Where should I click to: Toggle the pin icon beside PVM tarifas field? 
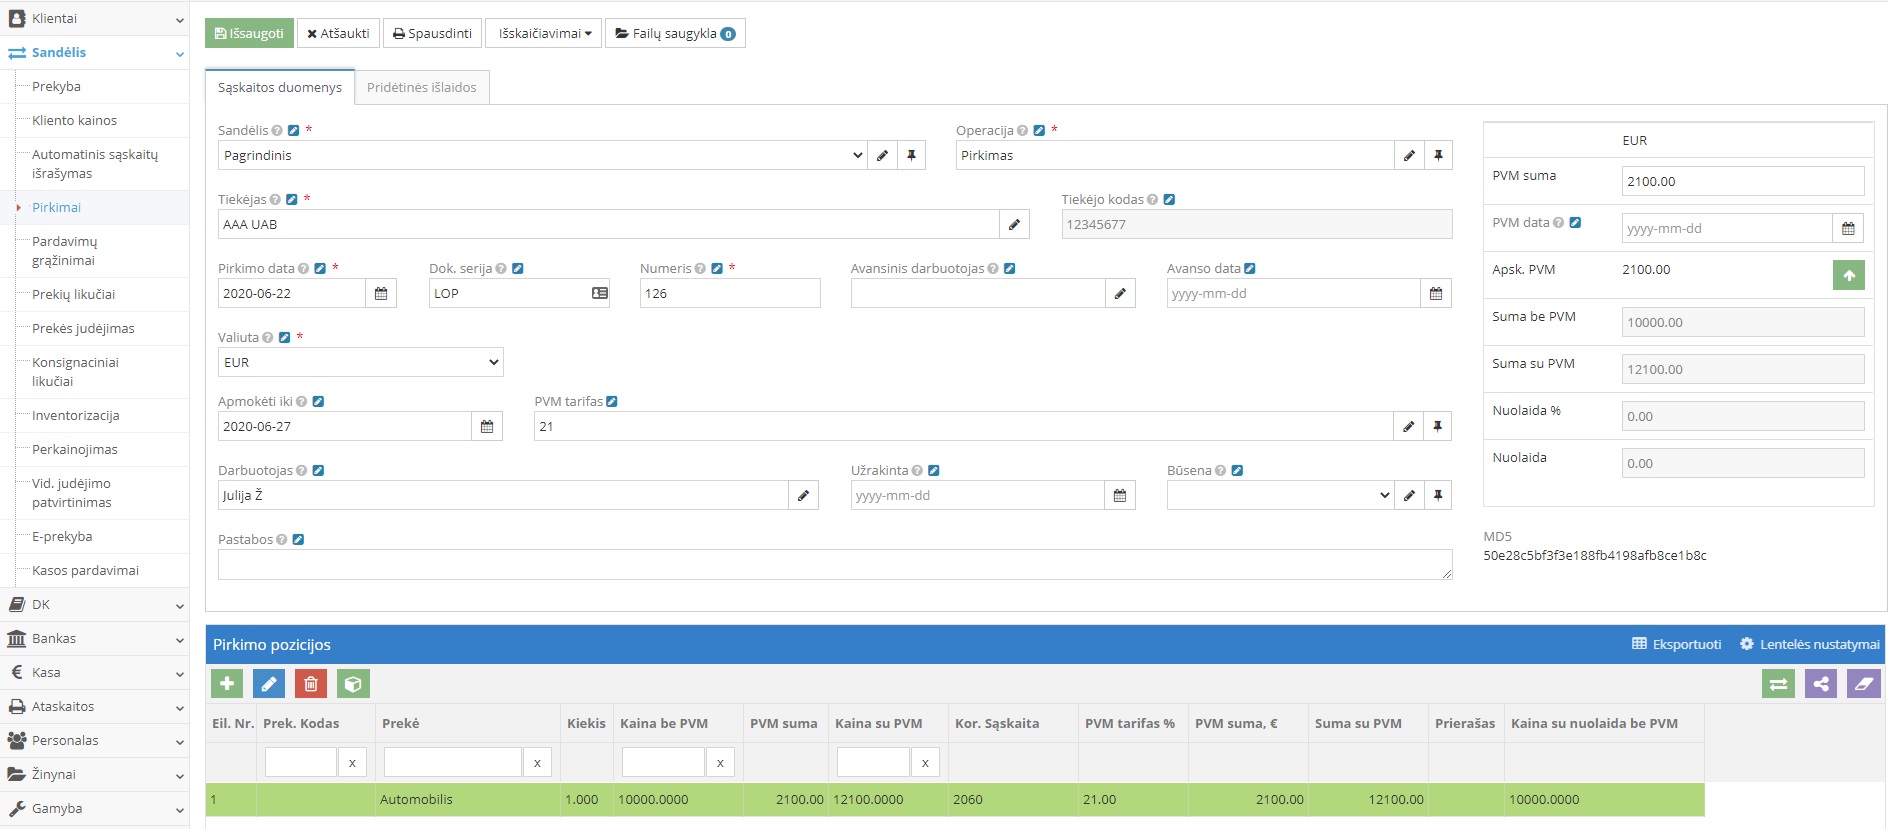pyautogui.click(x=1437, y=427)
